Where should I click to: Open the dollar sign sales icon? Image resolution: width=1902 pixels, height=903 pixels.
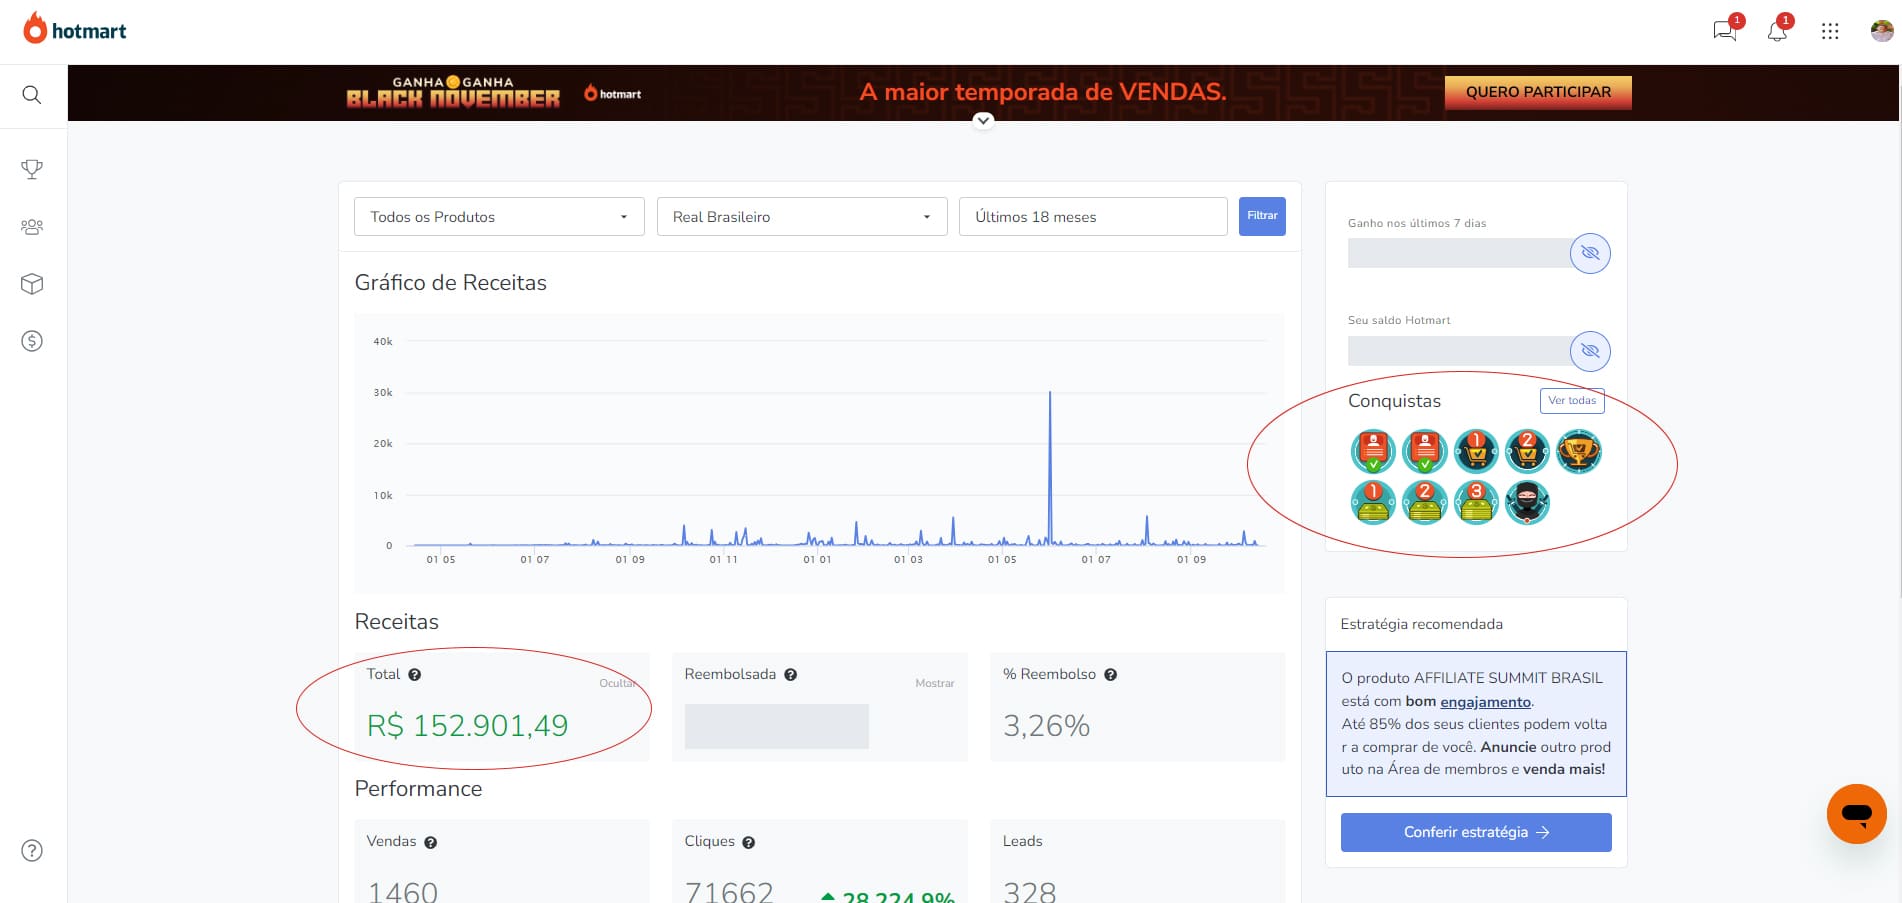[32, 341]
